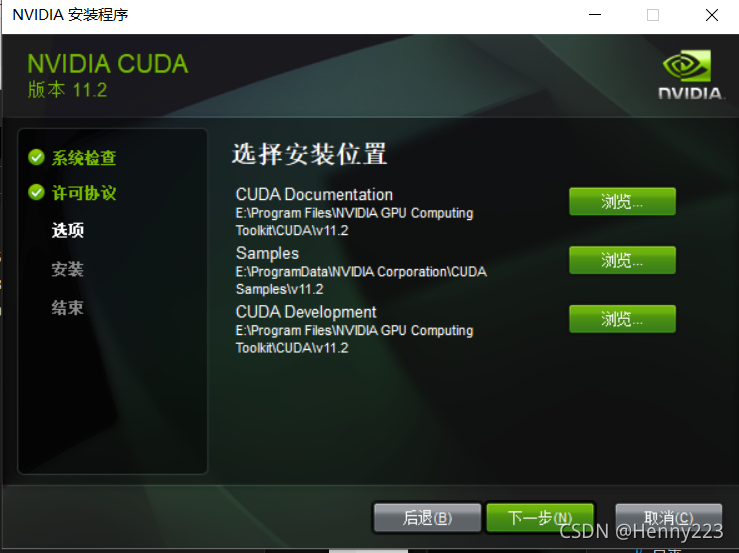Close the NVIDIA installer window
739x553 pixels.
pyautogui.click(x=712, y=15)
